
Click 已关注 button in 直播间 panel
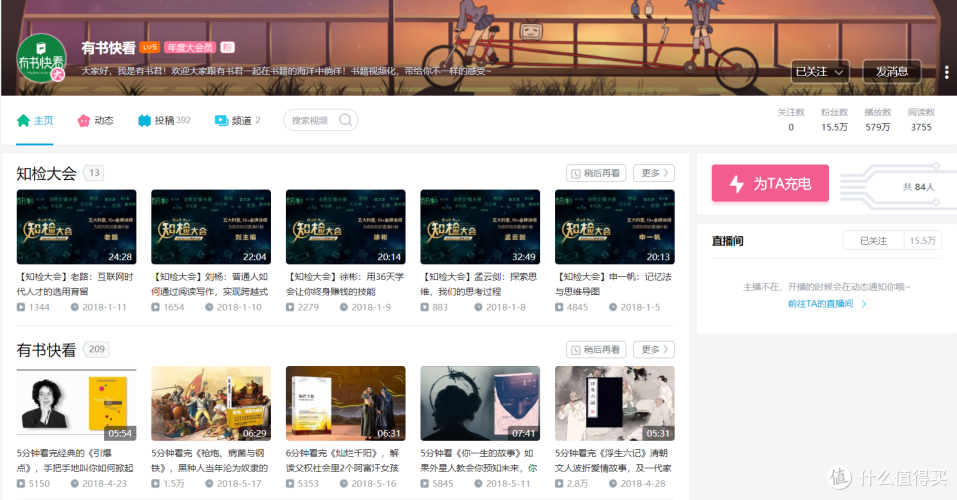click(873, 241)
